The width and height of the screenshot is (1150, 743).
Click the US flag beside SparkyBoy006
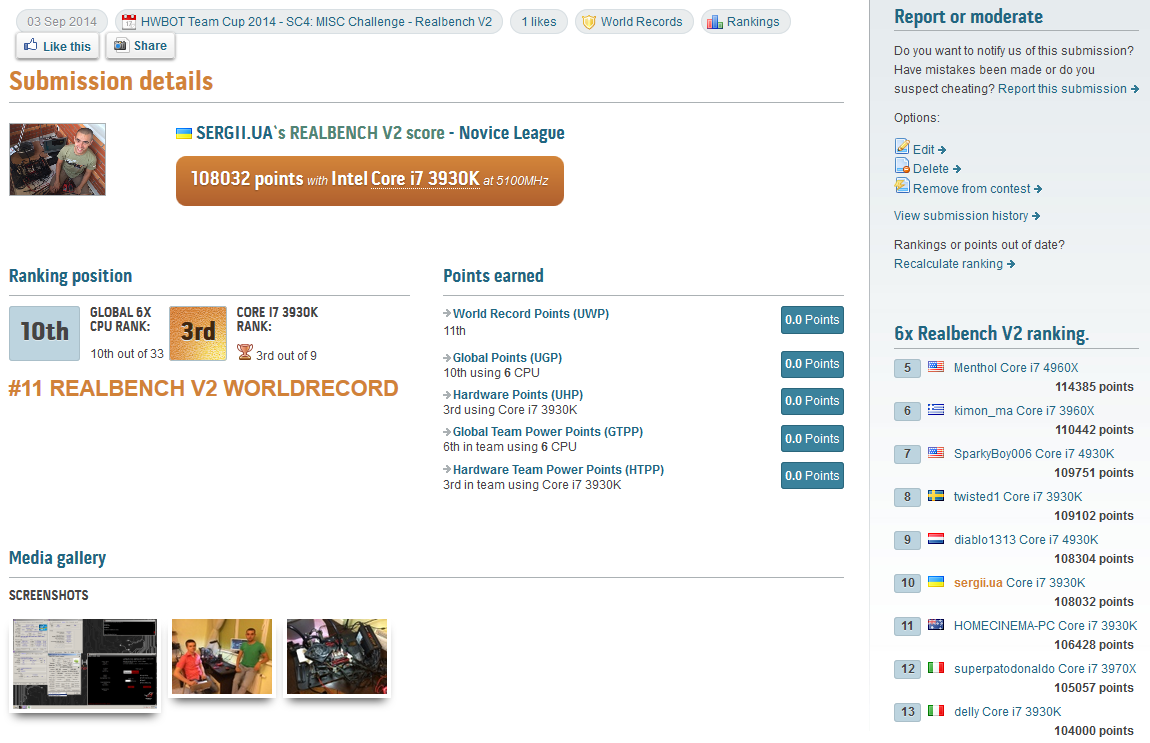(936, 453)
